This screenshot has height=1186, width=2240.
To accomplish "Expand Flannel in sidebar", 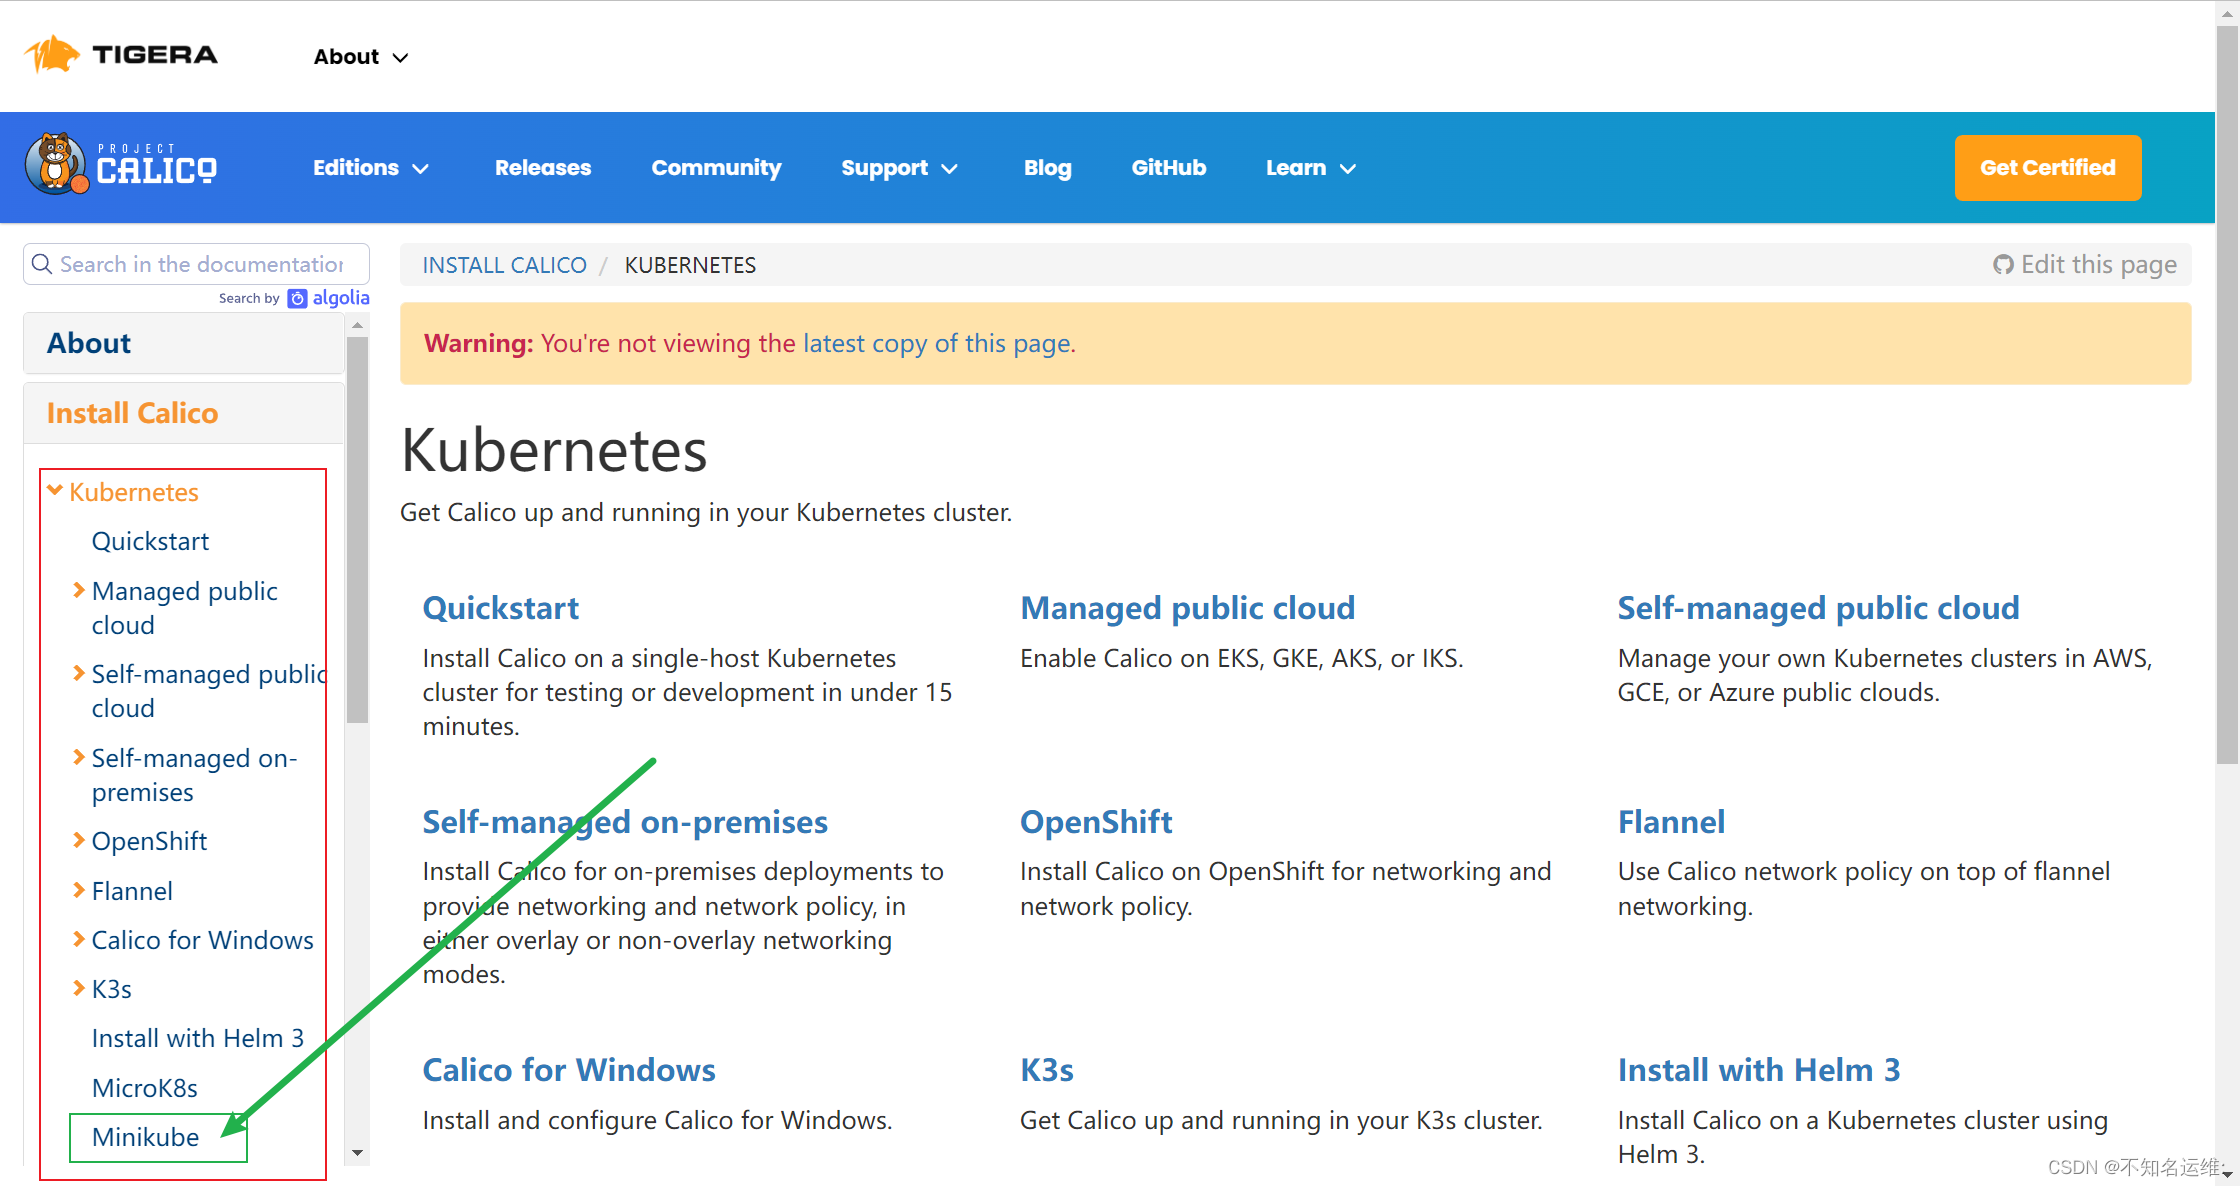I will point(79,890).
